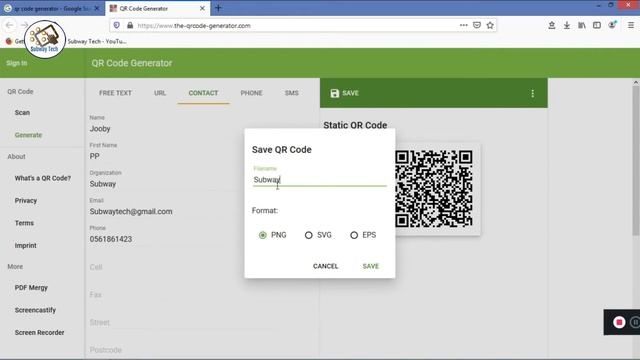This screenshot has width=640, height=360.
Task: Bookmark this page with the star icon
Action: pyautogui.click(x=490, y=25)
